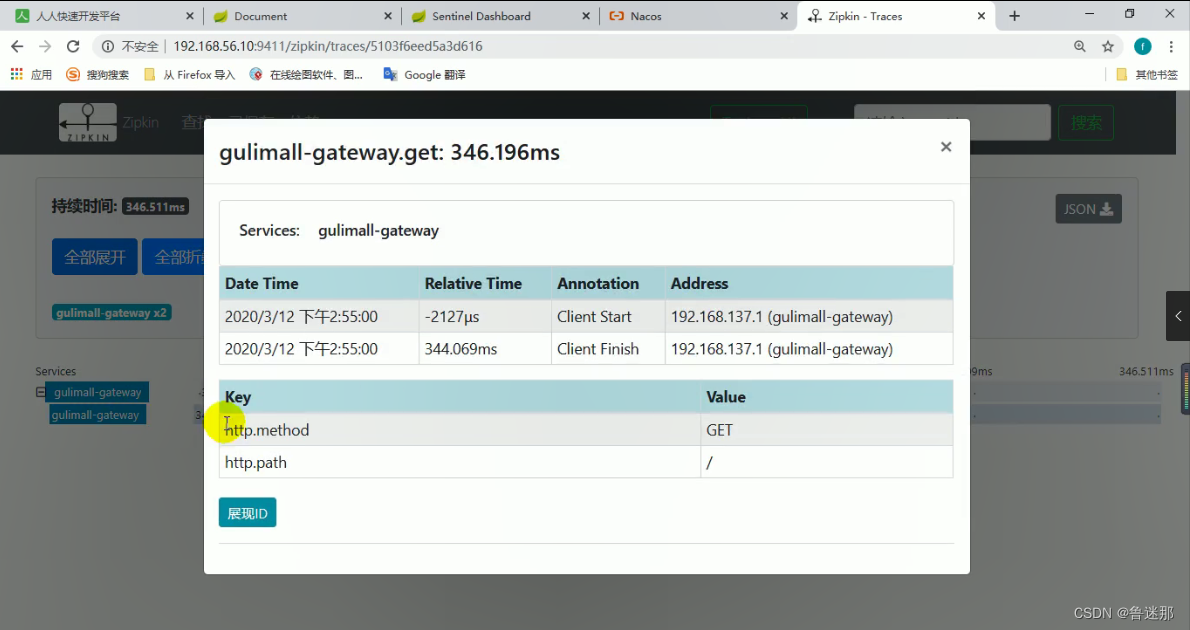
Task: Select second gulimall-gateway service row
Action: click(97, 415)
